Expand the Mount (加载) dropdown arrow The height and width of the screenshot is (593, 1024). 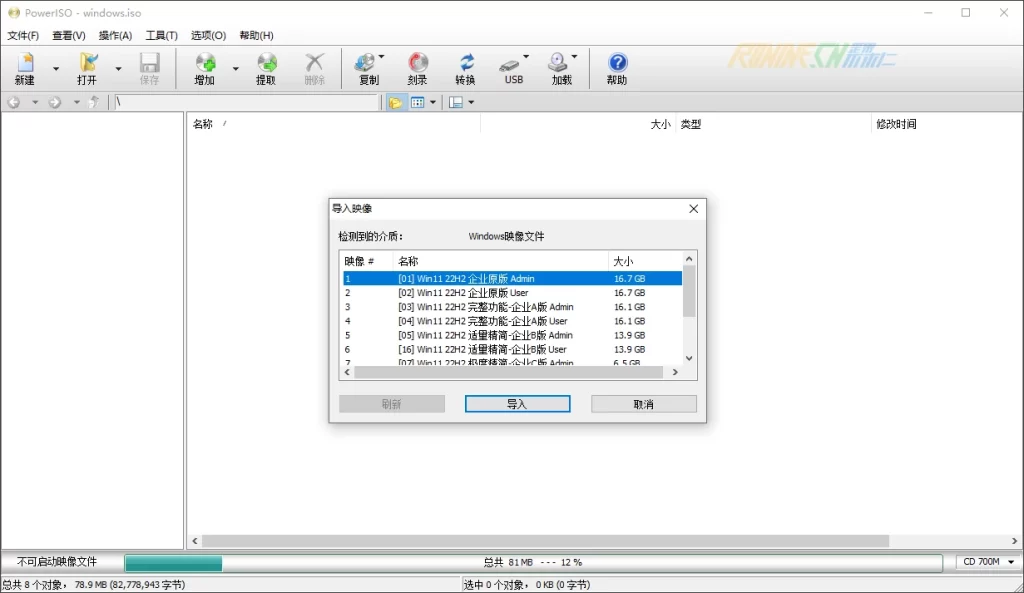point(574,57)
